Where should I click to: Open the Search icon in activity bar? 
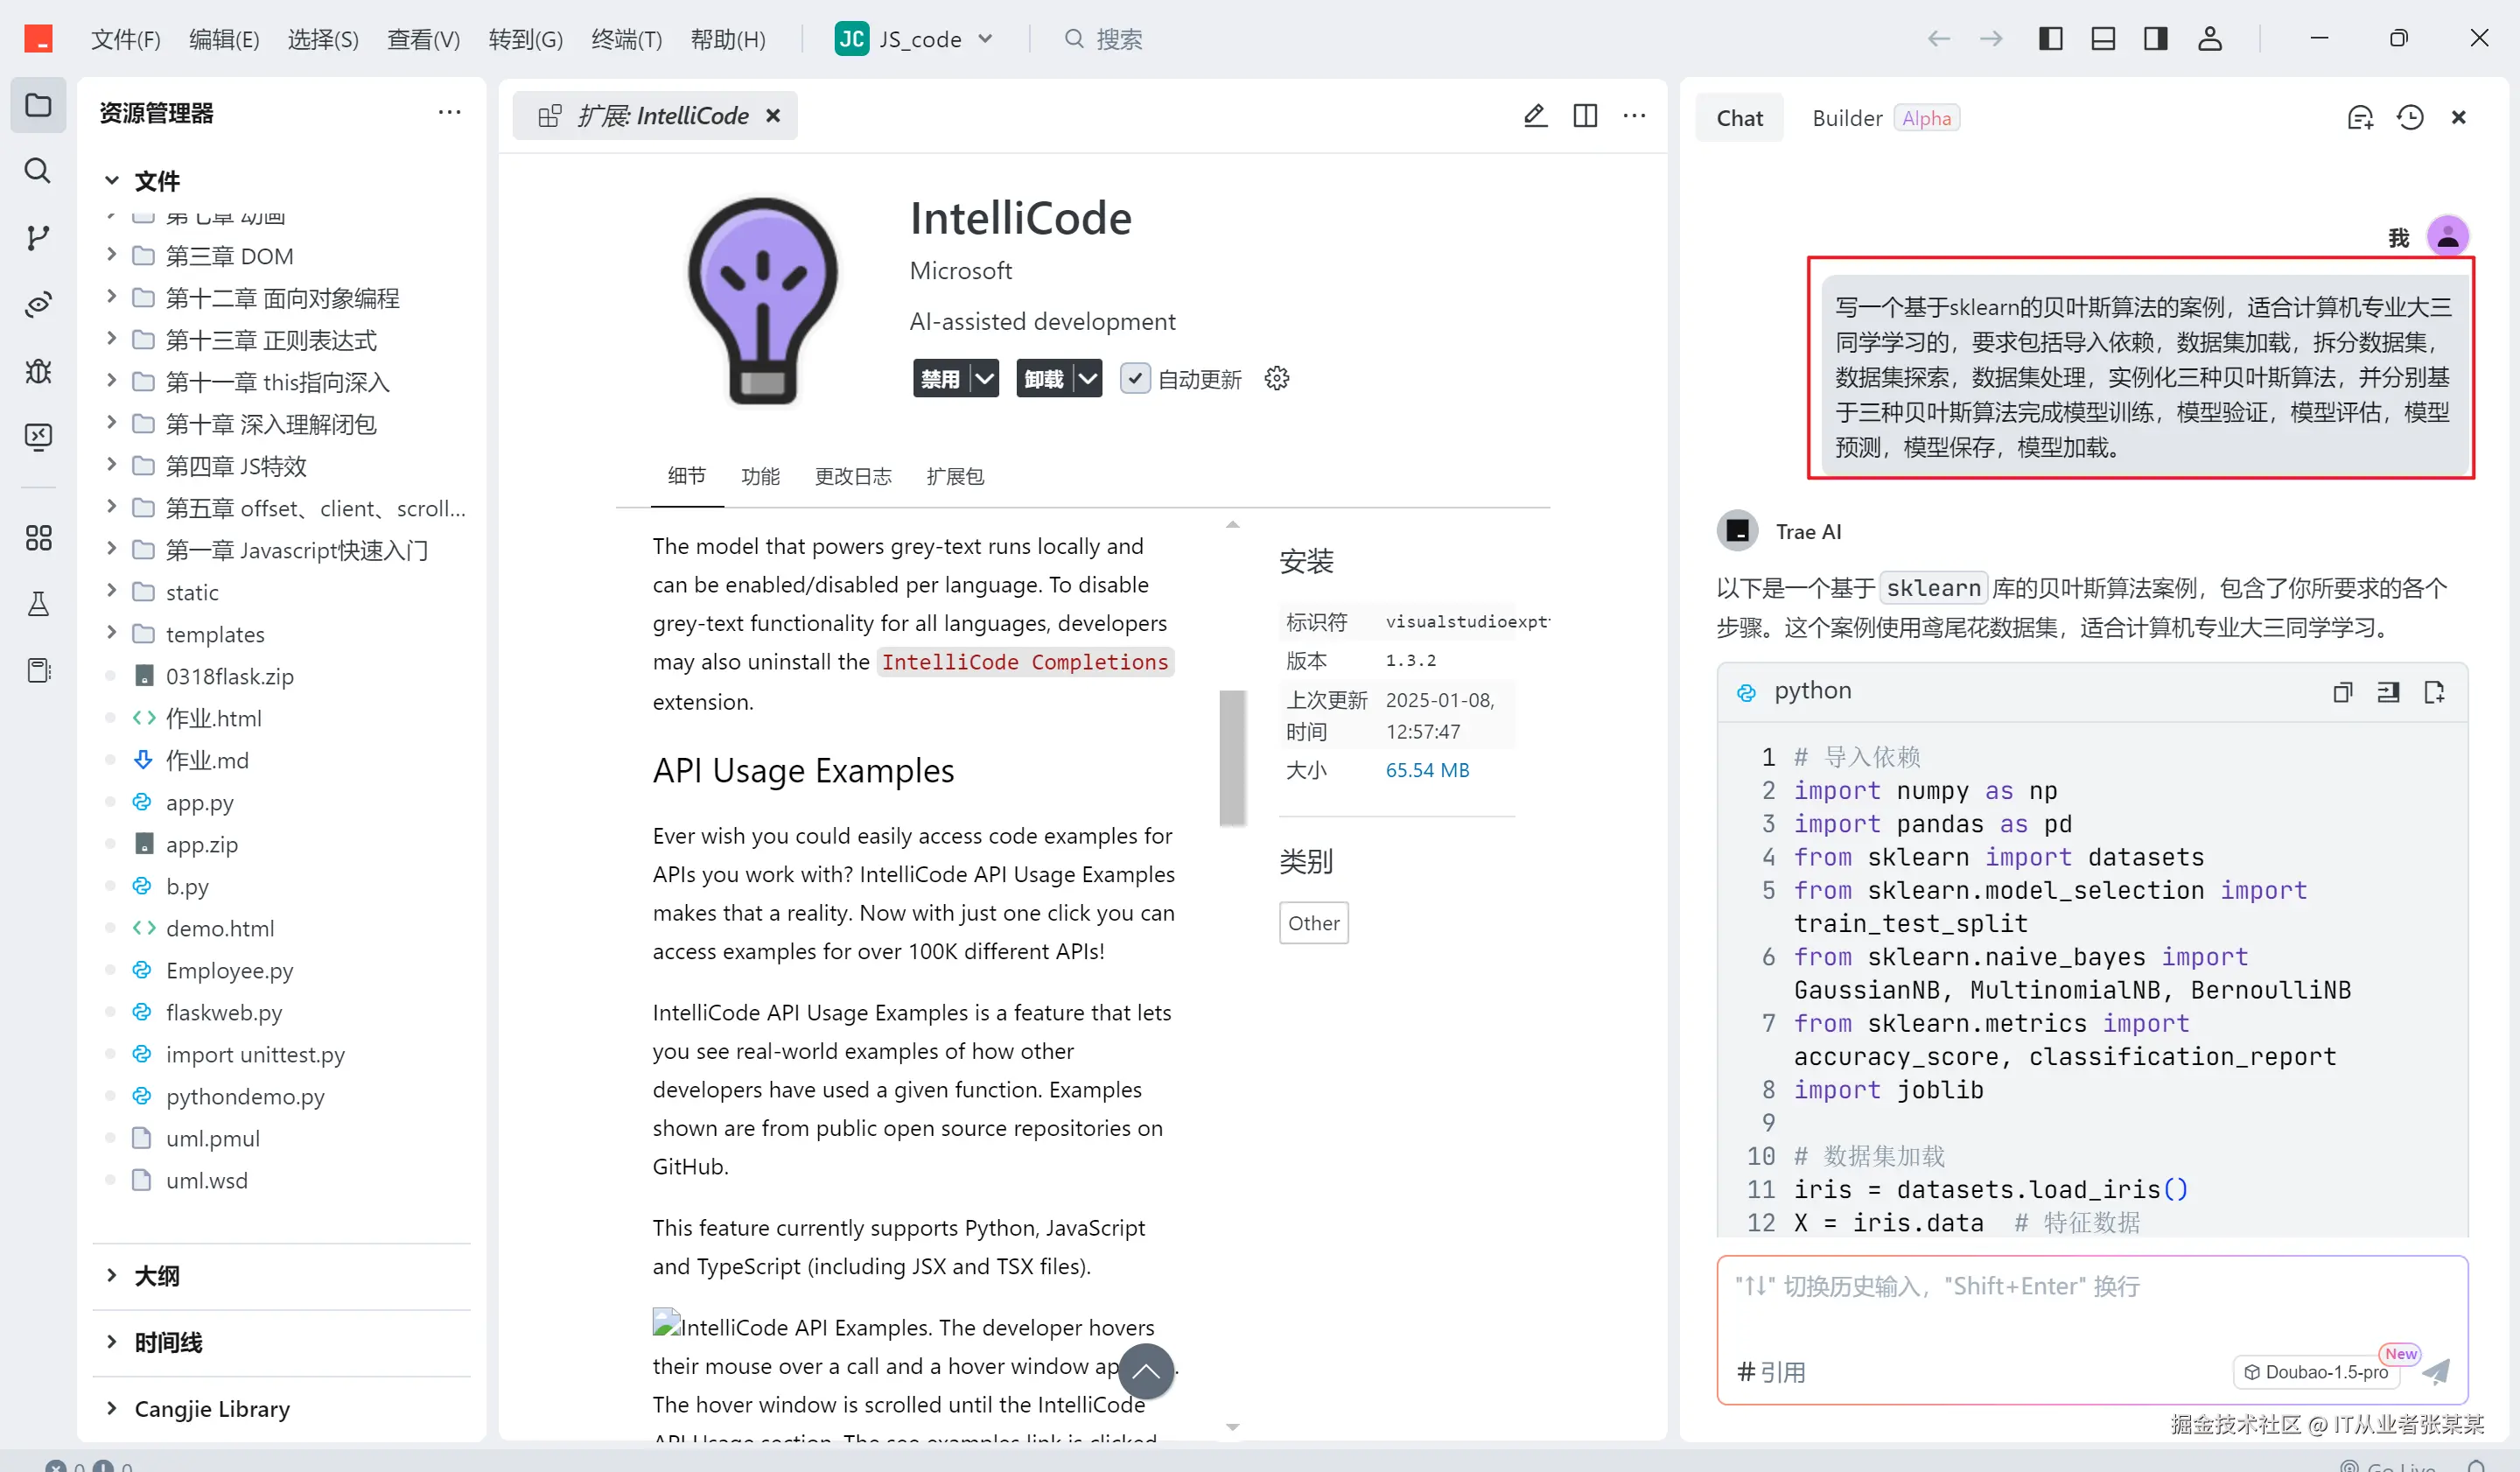pos(38,171)
